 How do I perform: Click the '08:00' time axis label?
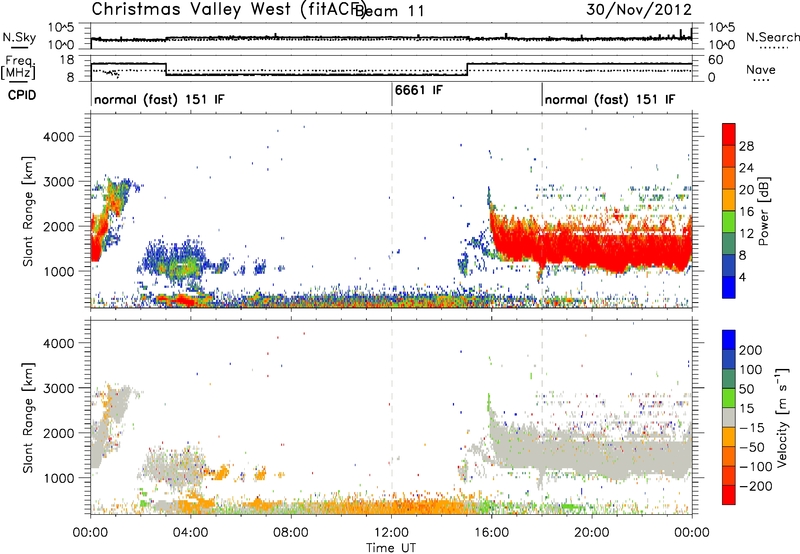tap(291, 533)
